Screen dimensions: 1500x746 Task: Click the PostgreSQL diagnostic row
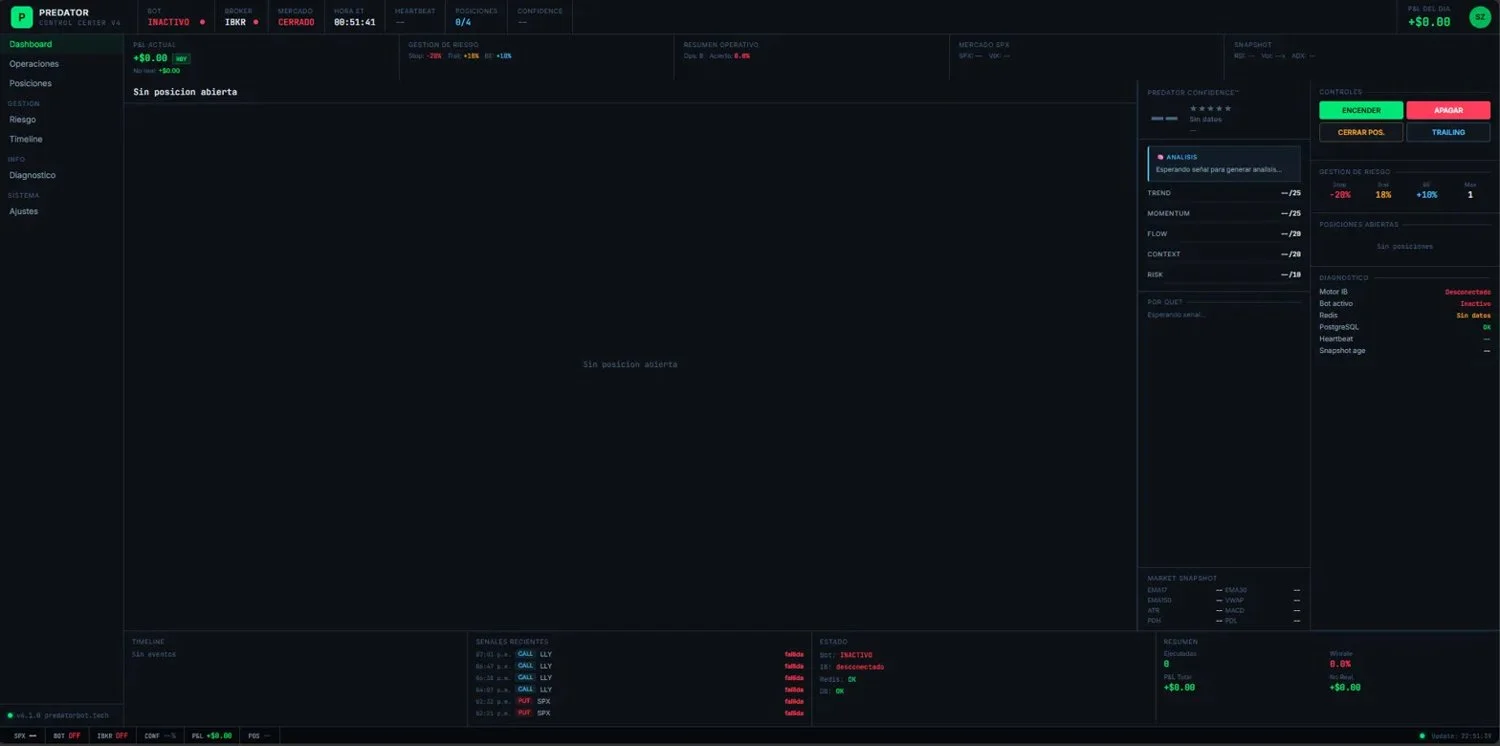click(x=1405, y=327)
